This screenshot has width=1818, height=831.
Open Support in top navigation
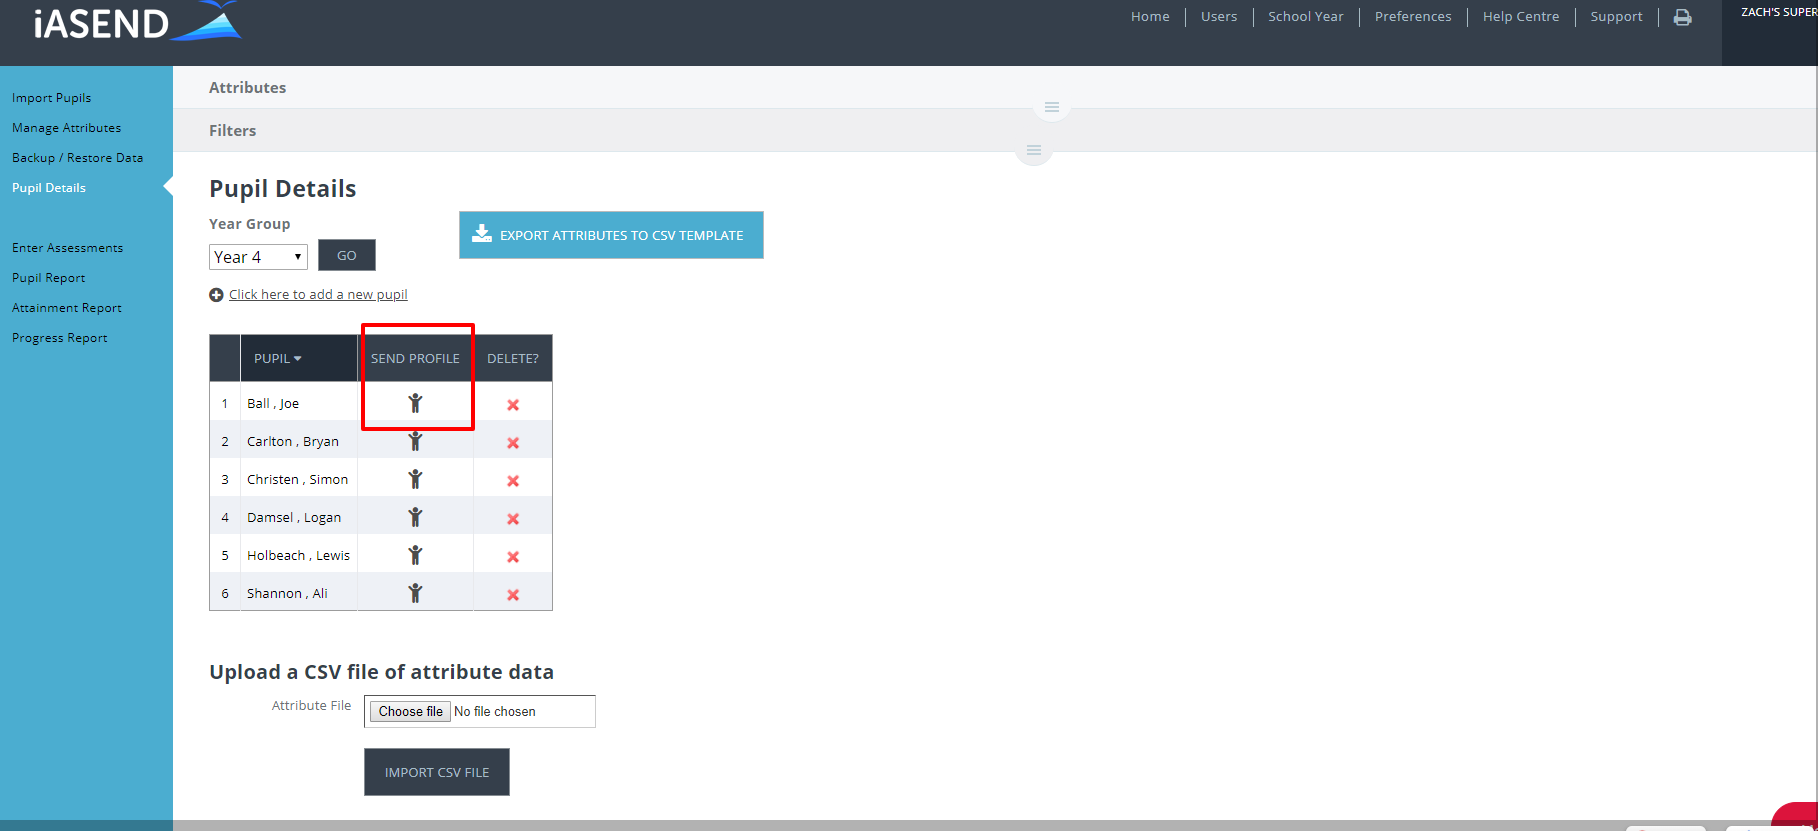pyautogui.click(x=1616, y=17)
